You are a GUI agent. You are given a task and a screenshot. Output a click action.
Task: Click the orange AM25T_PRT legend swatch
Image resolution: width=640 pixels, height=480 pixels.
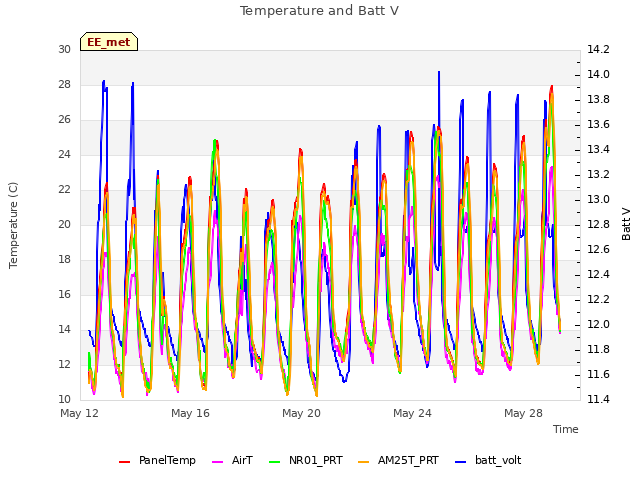(x=363, y=462)
